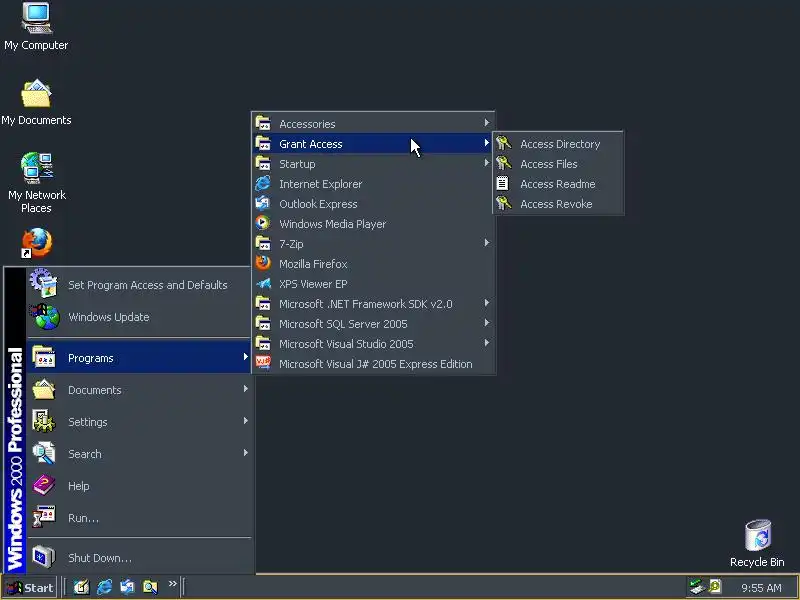The height and width of the screenshot is (600, 800).
Task: Click the 7-Zip submenu arrow
Action: tap(487, 243)
